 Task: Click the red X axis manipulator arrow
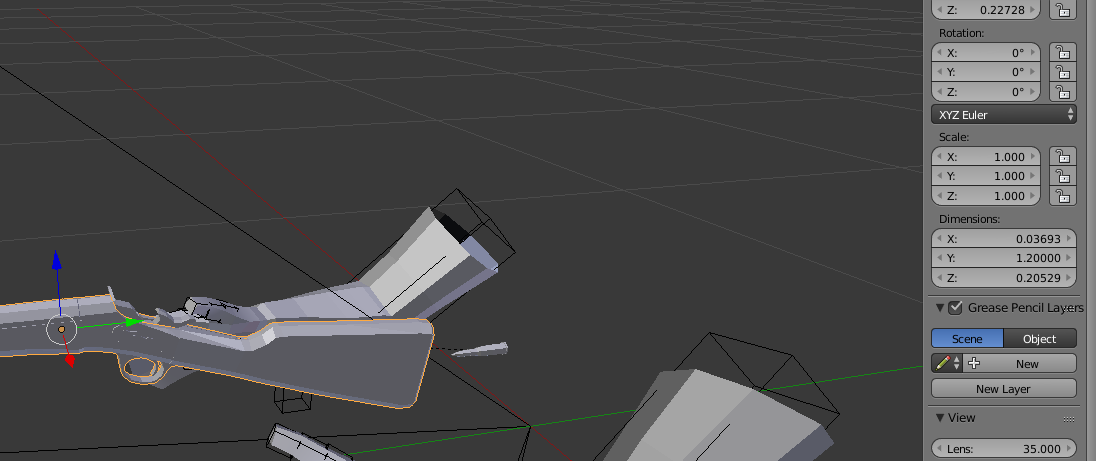(69, 360)
